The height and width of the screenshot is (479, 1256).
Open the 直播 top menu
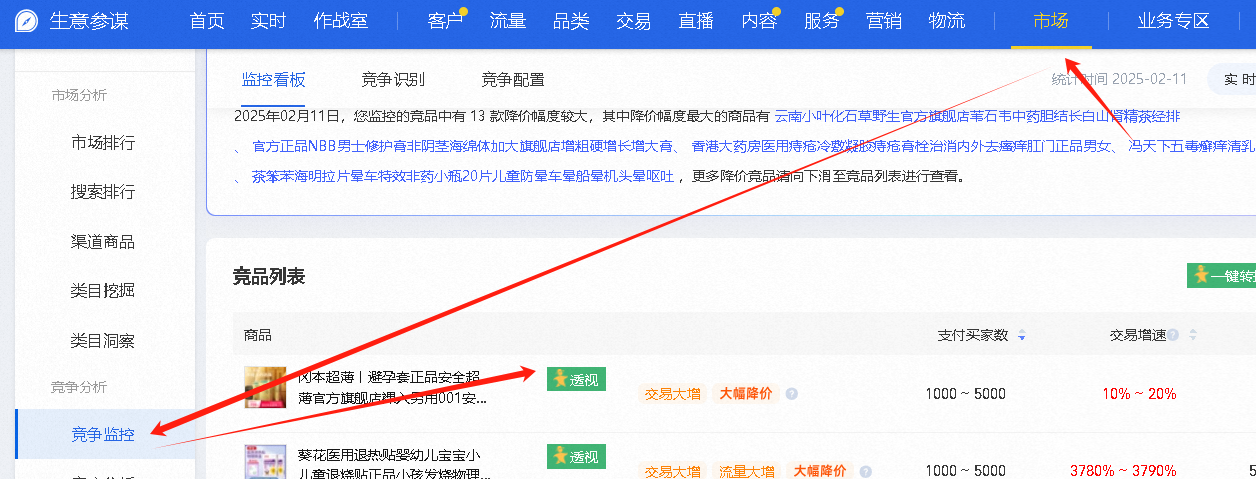tap(696, 21)
